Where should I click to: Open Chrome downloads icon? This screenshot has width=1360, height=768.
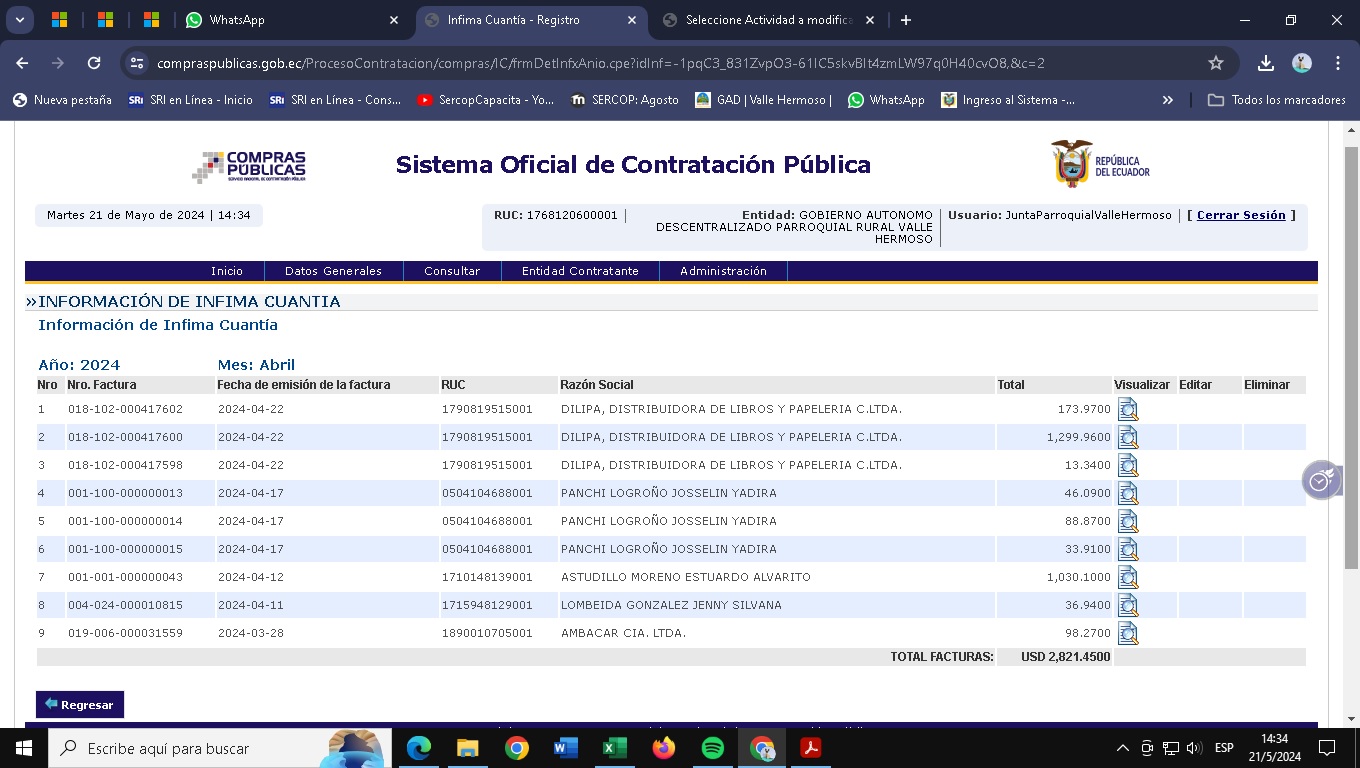click(1265, 63)
